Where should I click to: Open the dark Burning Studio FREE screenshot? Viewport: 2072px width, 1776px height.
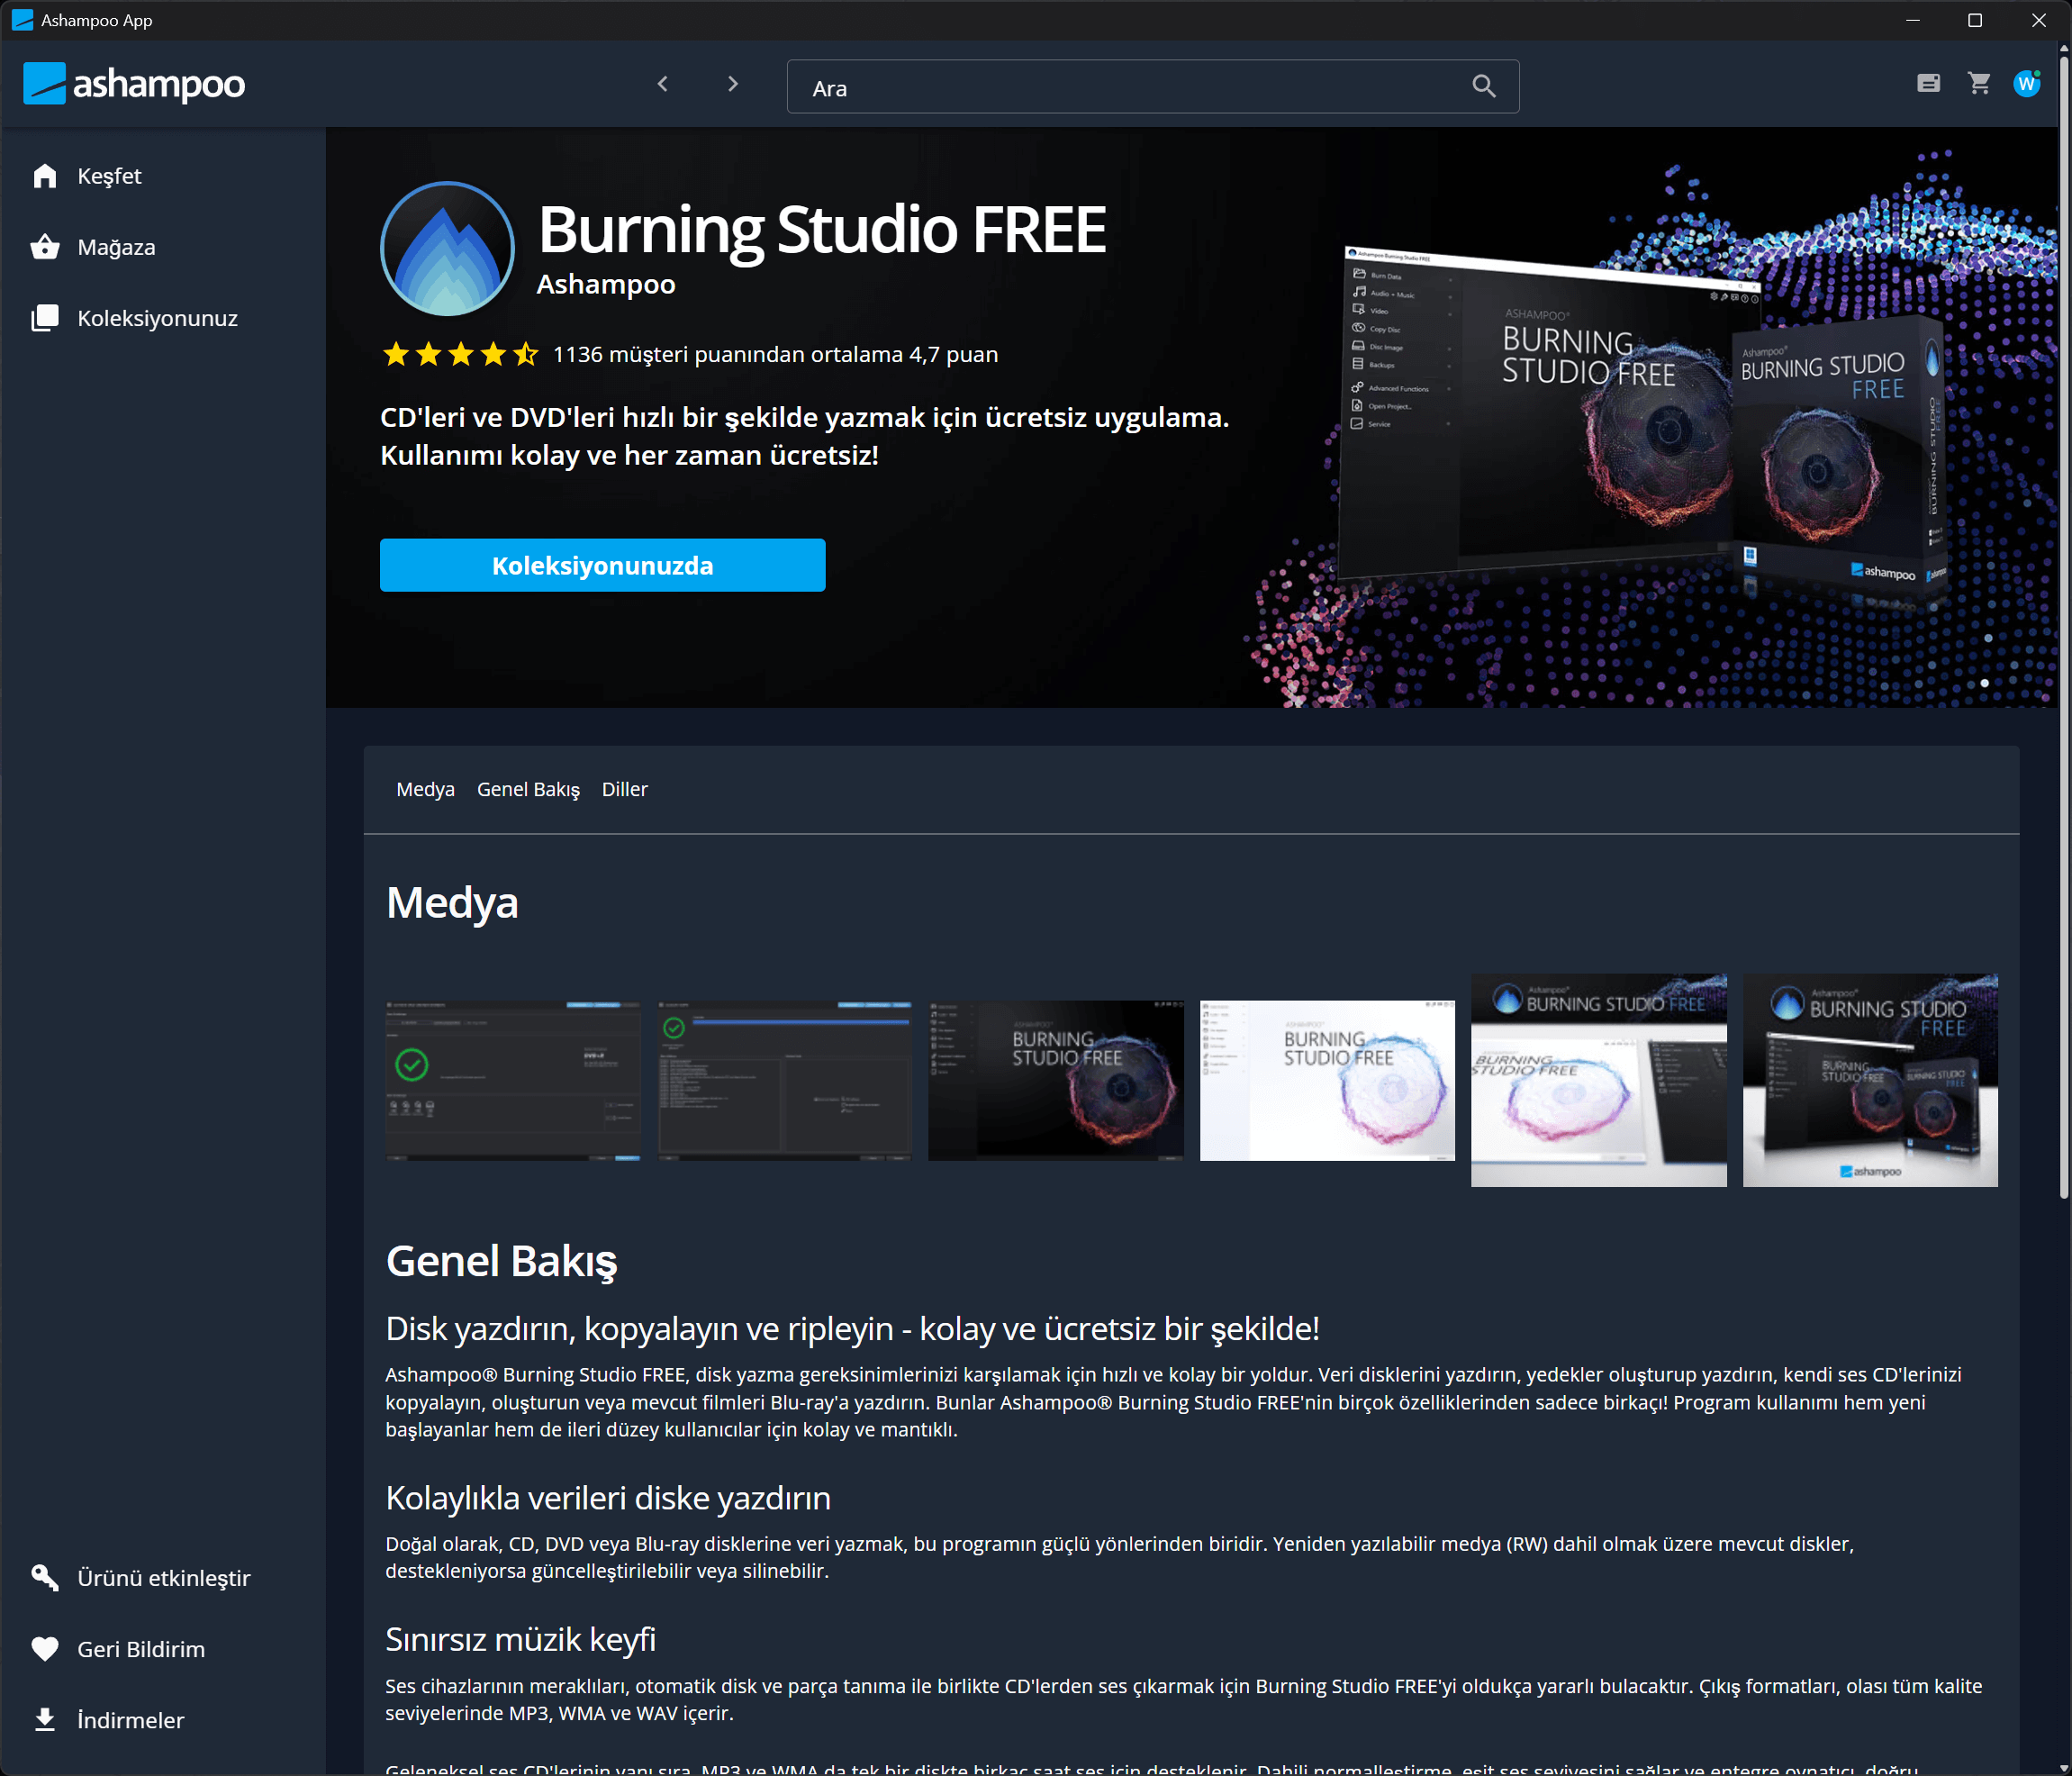(1056, 1080)
